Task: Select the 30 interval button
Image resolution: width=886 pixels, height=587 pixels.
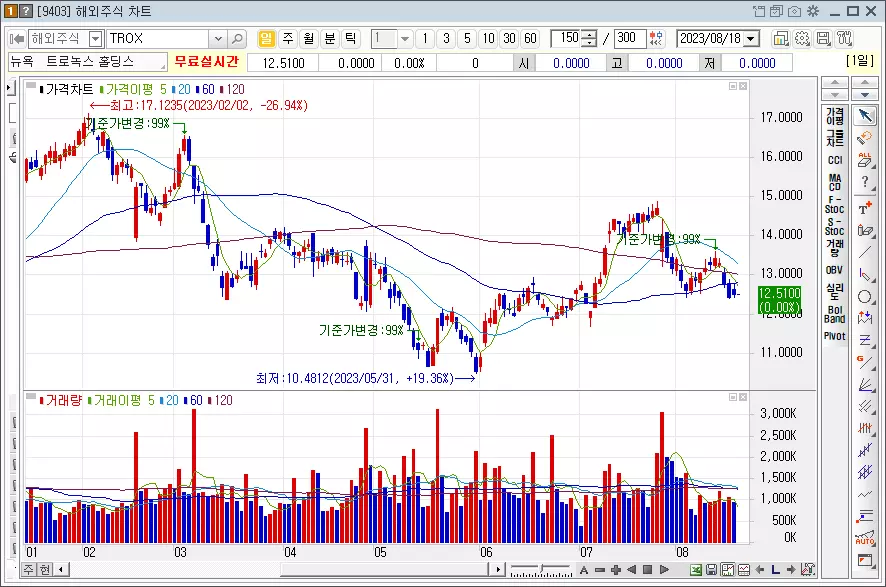Action: pyautogui.click(x=509, y=38)
